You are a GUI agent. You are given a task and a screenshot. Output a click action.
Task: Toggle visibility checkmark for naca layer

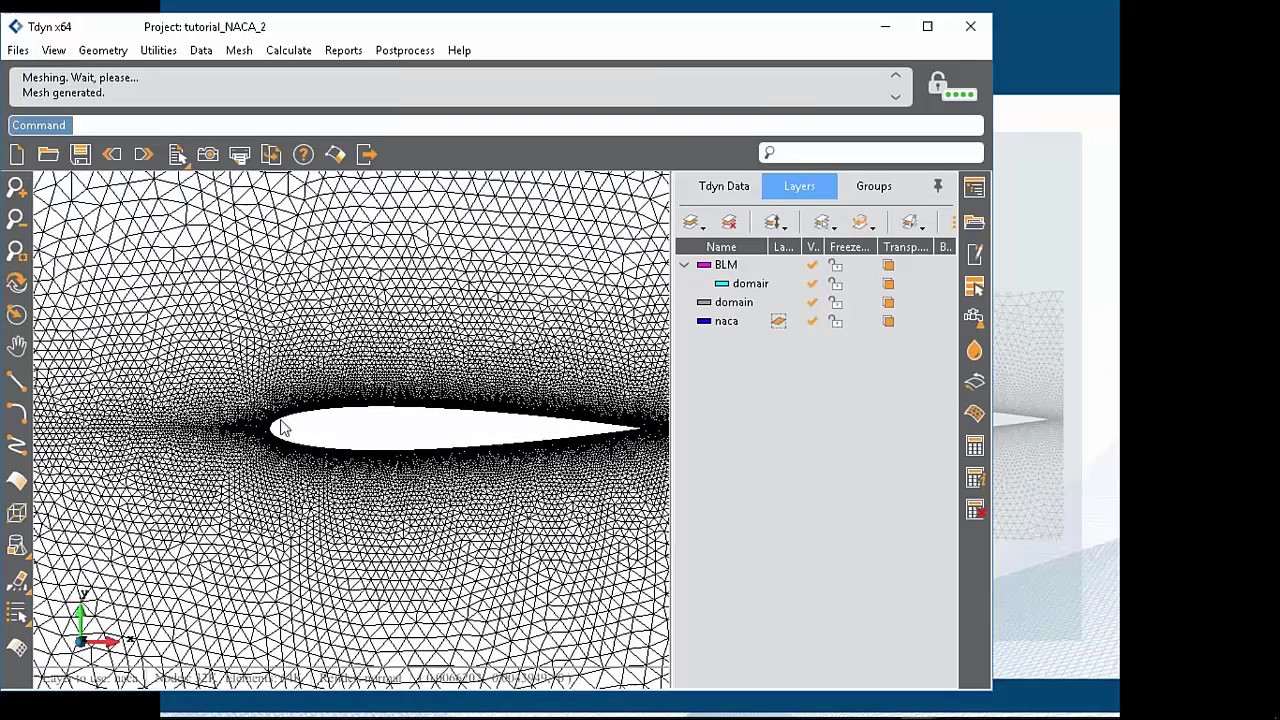coord(812,321)
